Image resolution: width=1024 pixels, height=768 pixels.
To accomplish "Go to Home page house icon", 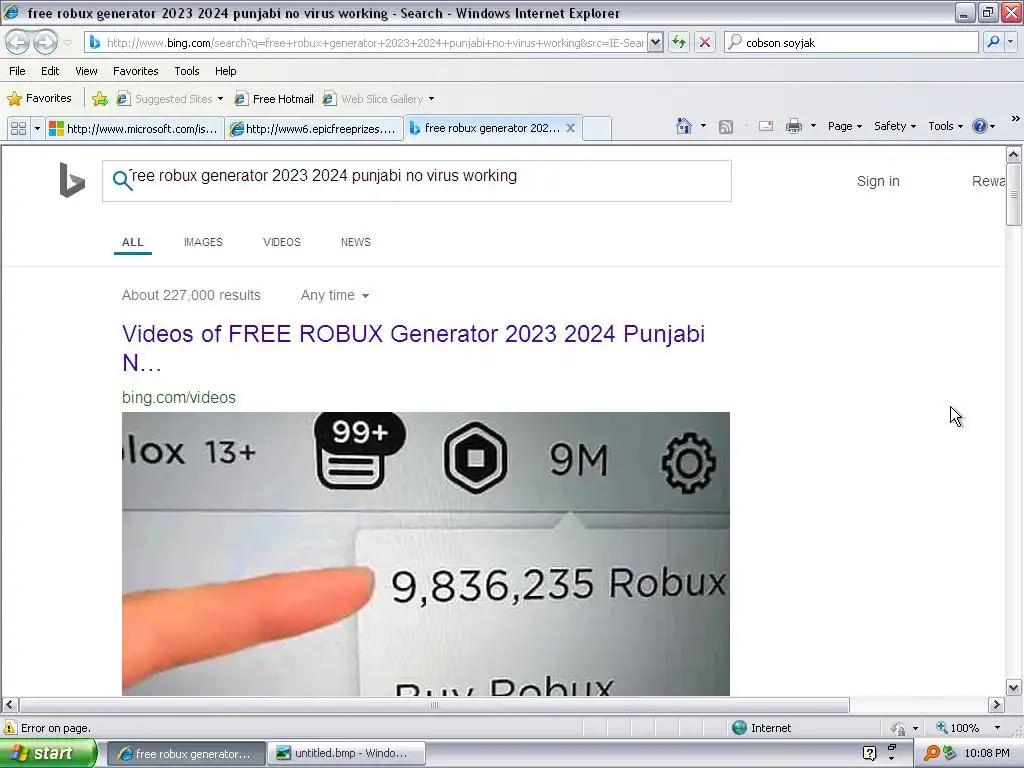I will pyautogui.click(x=684, y=126).
